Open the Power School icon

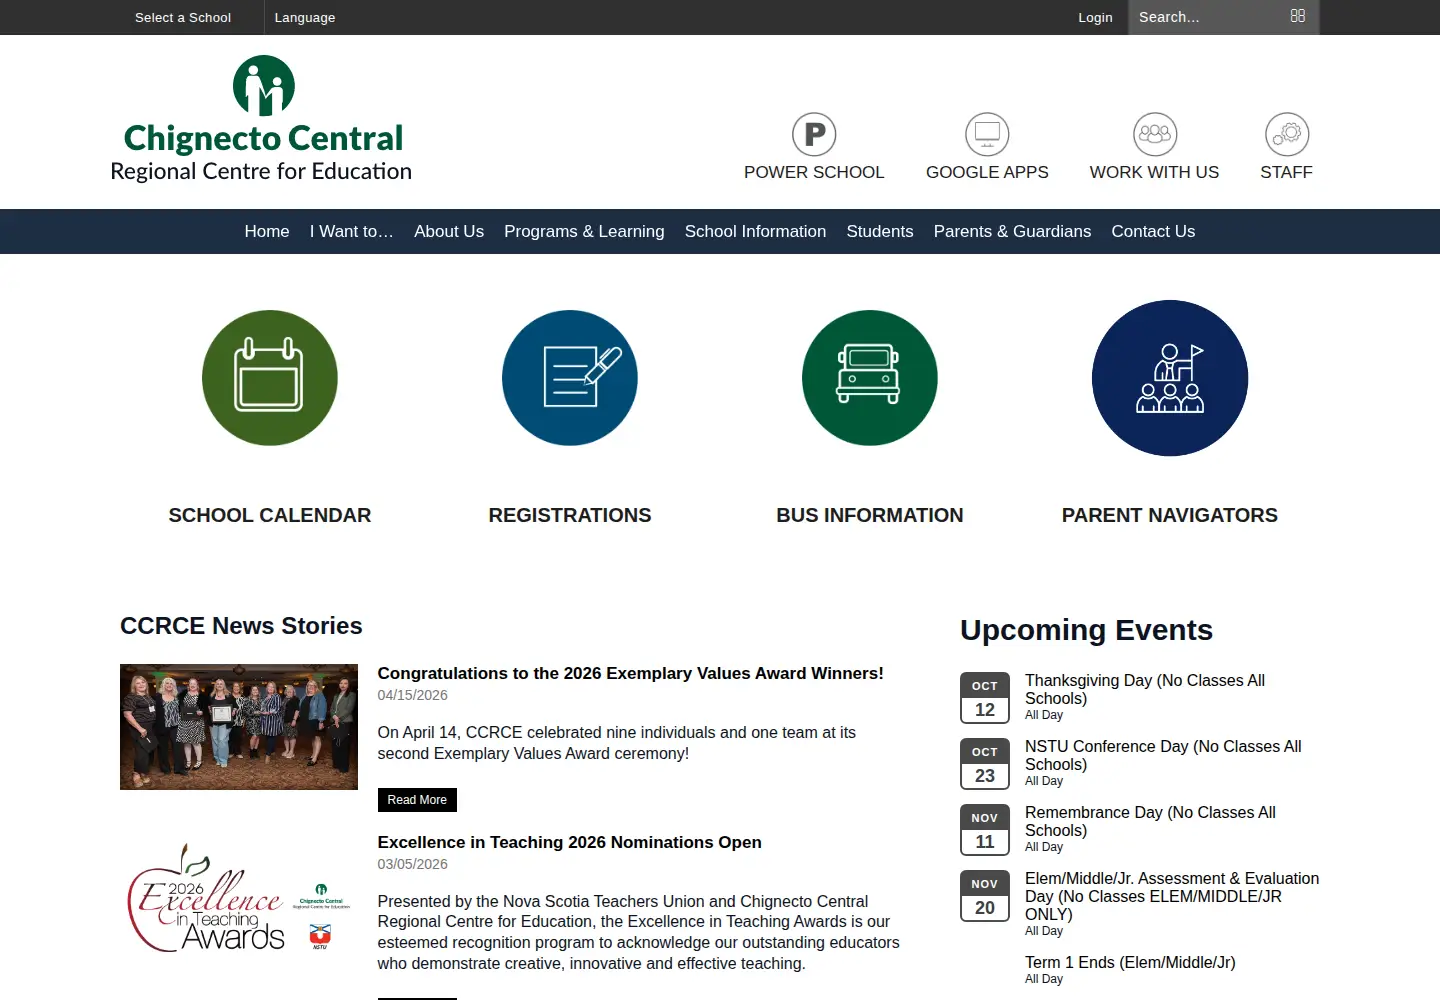tap(814, 134)
